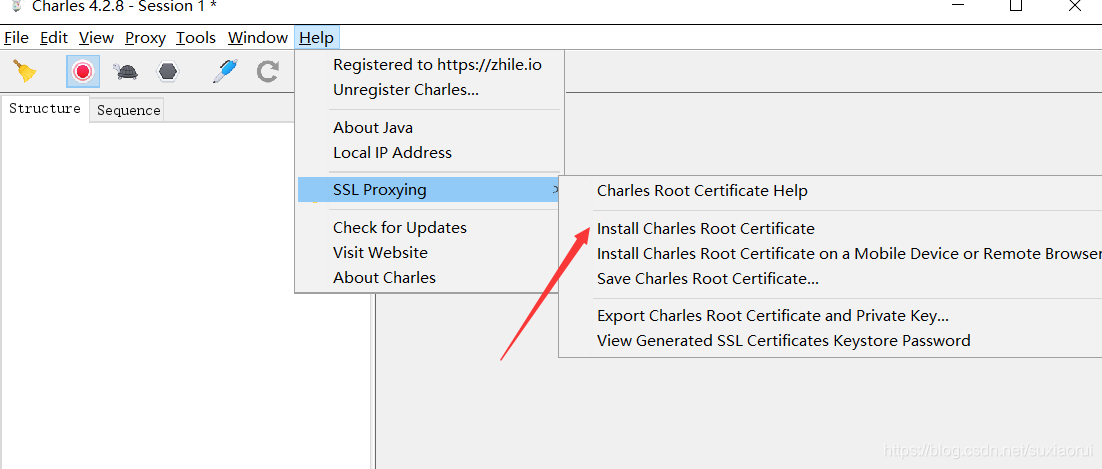
Task: Open the Window menu
Action: click(258, 37)
